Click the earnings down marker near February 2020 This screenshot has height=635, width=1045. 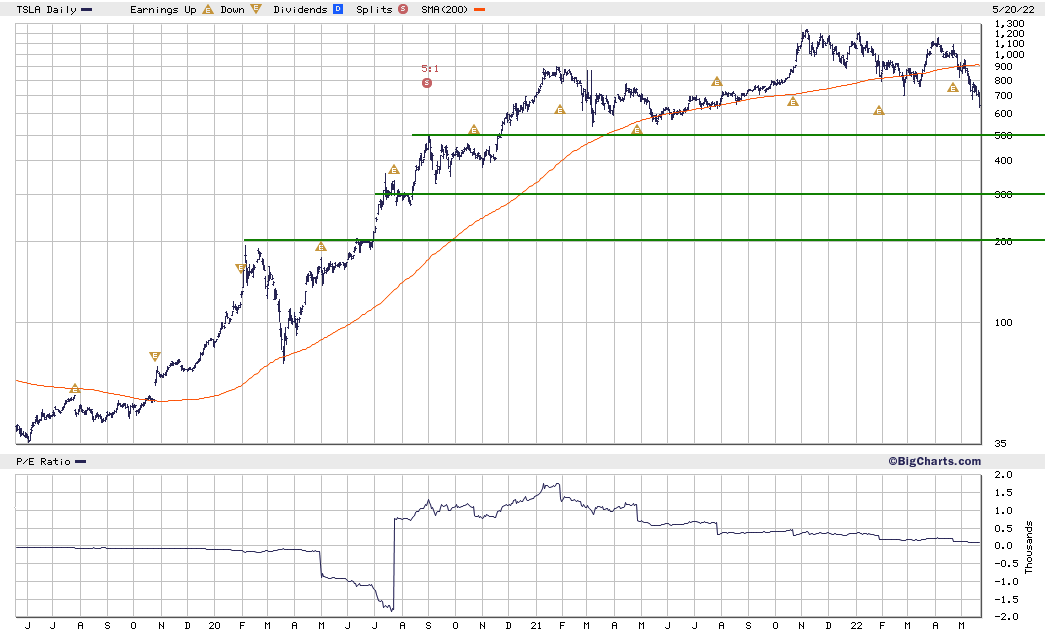pyautogui.click(x=241, y=268)
